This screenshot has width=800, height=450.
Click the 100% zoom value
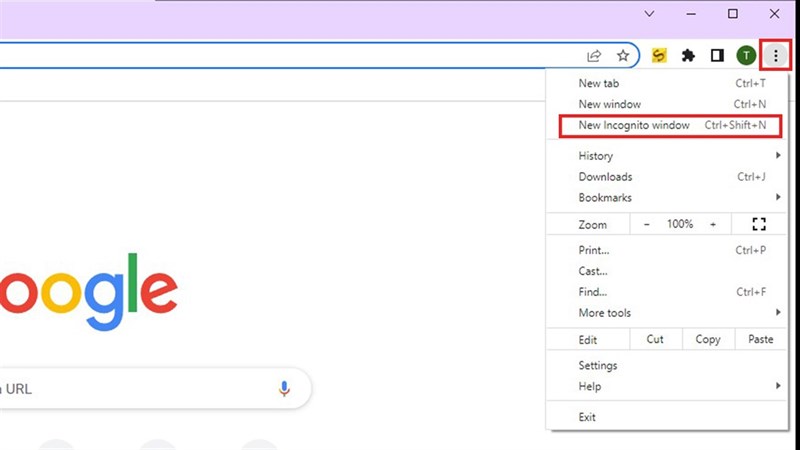(x=680, y=224)
